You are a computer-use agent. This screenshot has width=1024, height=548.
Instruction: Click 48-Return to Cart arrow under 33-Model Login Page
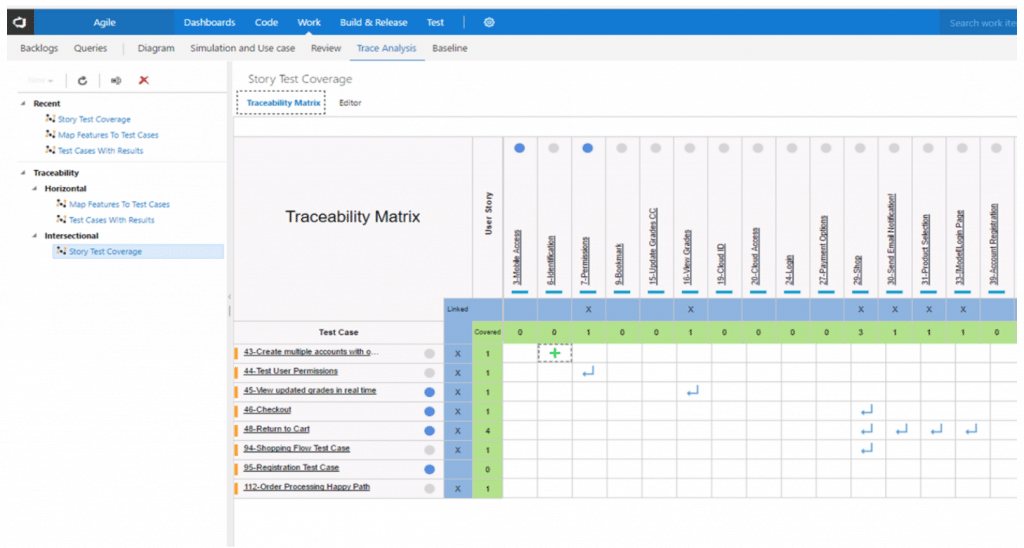coord(971,430)
